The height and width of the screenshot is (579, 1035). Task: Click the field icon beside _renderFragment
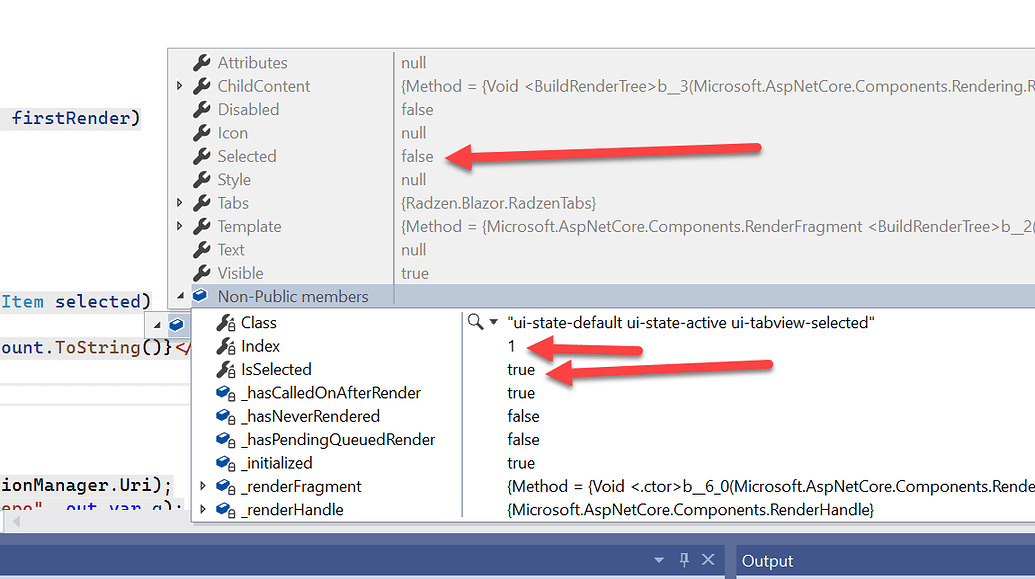tap(226, 487)
